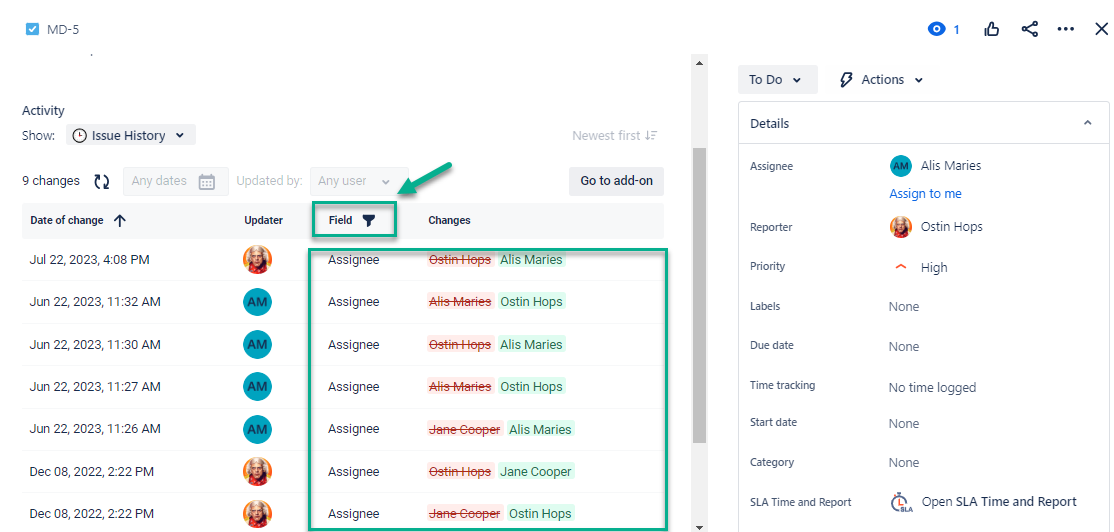
Task: Select the Jul 22, 2023, 4:08 PM date
Action: coord(90,259)
